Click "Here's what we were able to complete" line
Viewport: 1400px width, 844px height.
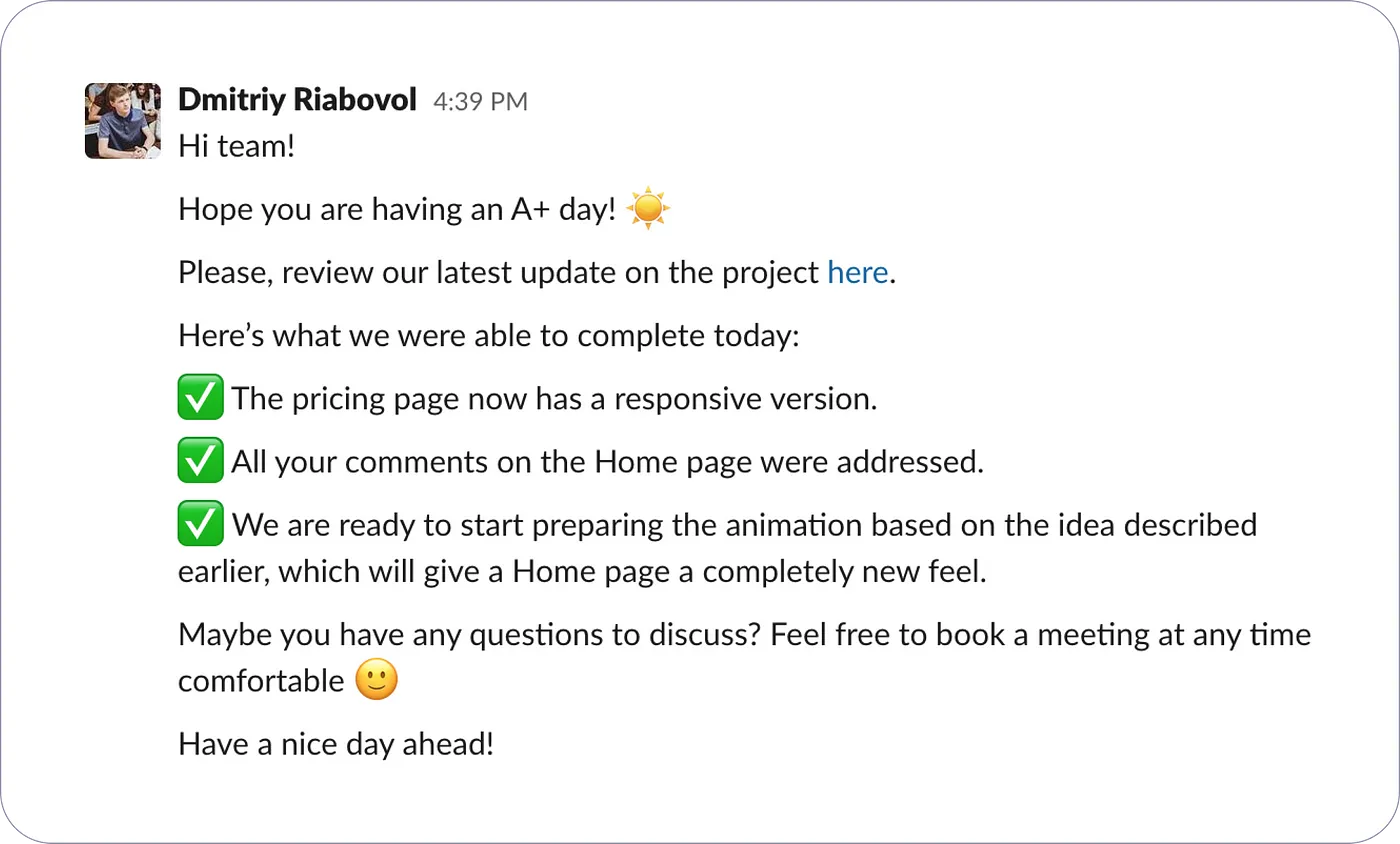488,336
